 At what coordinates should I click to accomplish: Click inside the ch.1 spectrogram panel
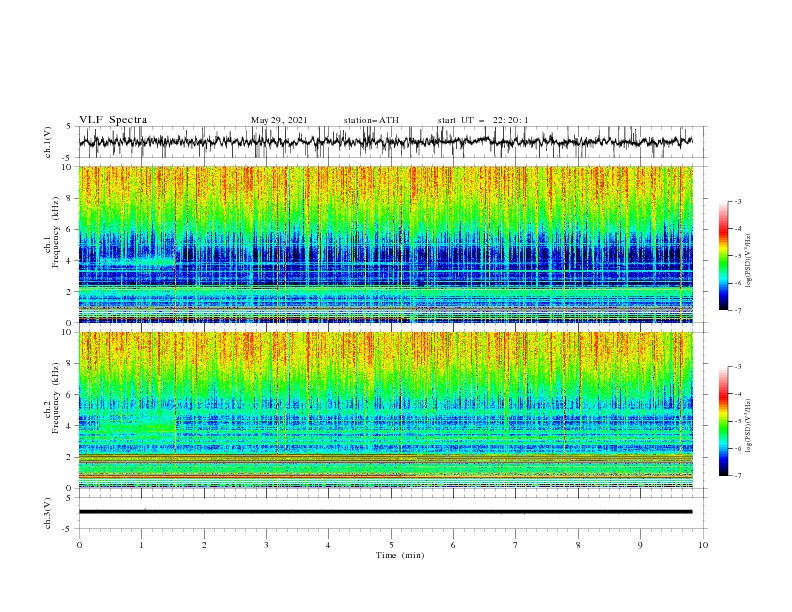tap(386, 244)
